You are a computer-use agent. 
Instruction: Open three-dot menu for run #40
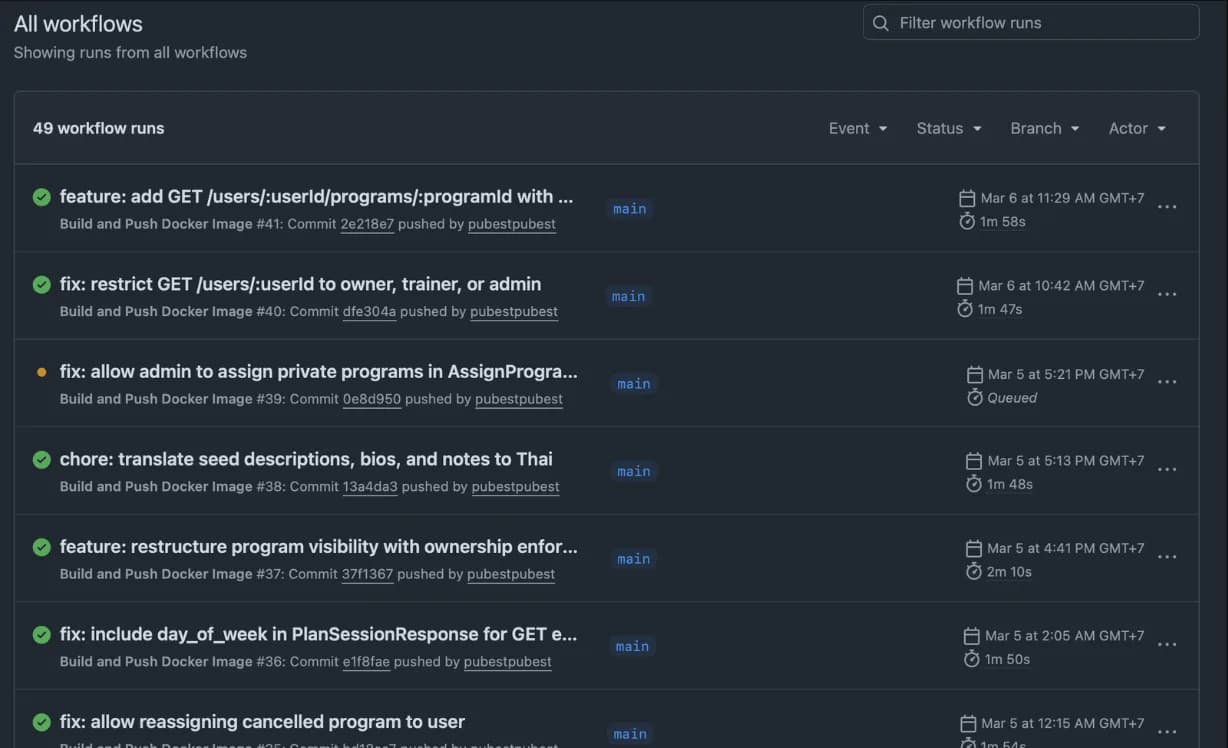pyautogui.click(x=1167, y=294)
